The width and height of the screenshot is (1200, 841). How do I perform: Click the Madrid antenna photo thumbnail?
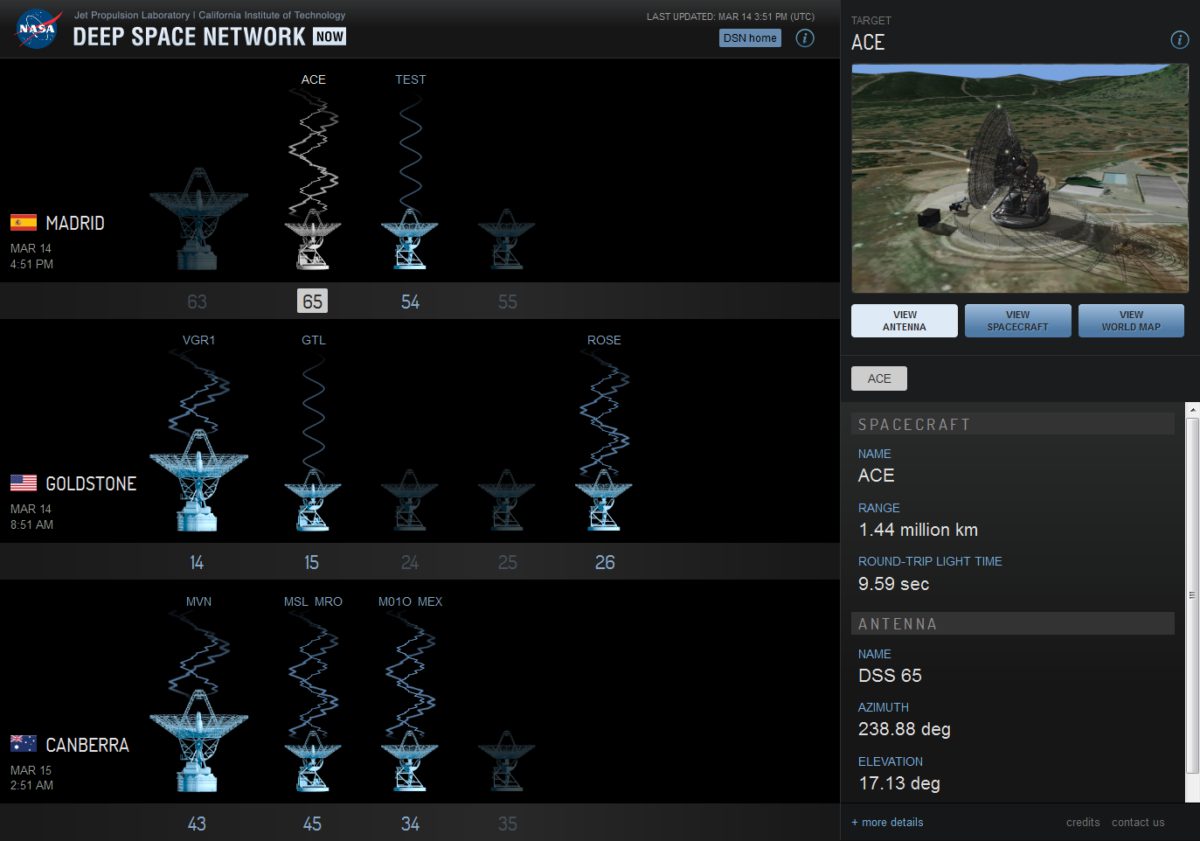click(1019, 176)
